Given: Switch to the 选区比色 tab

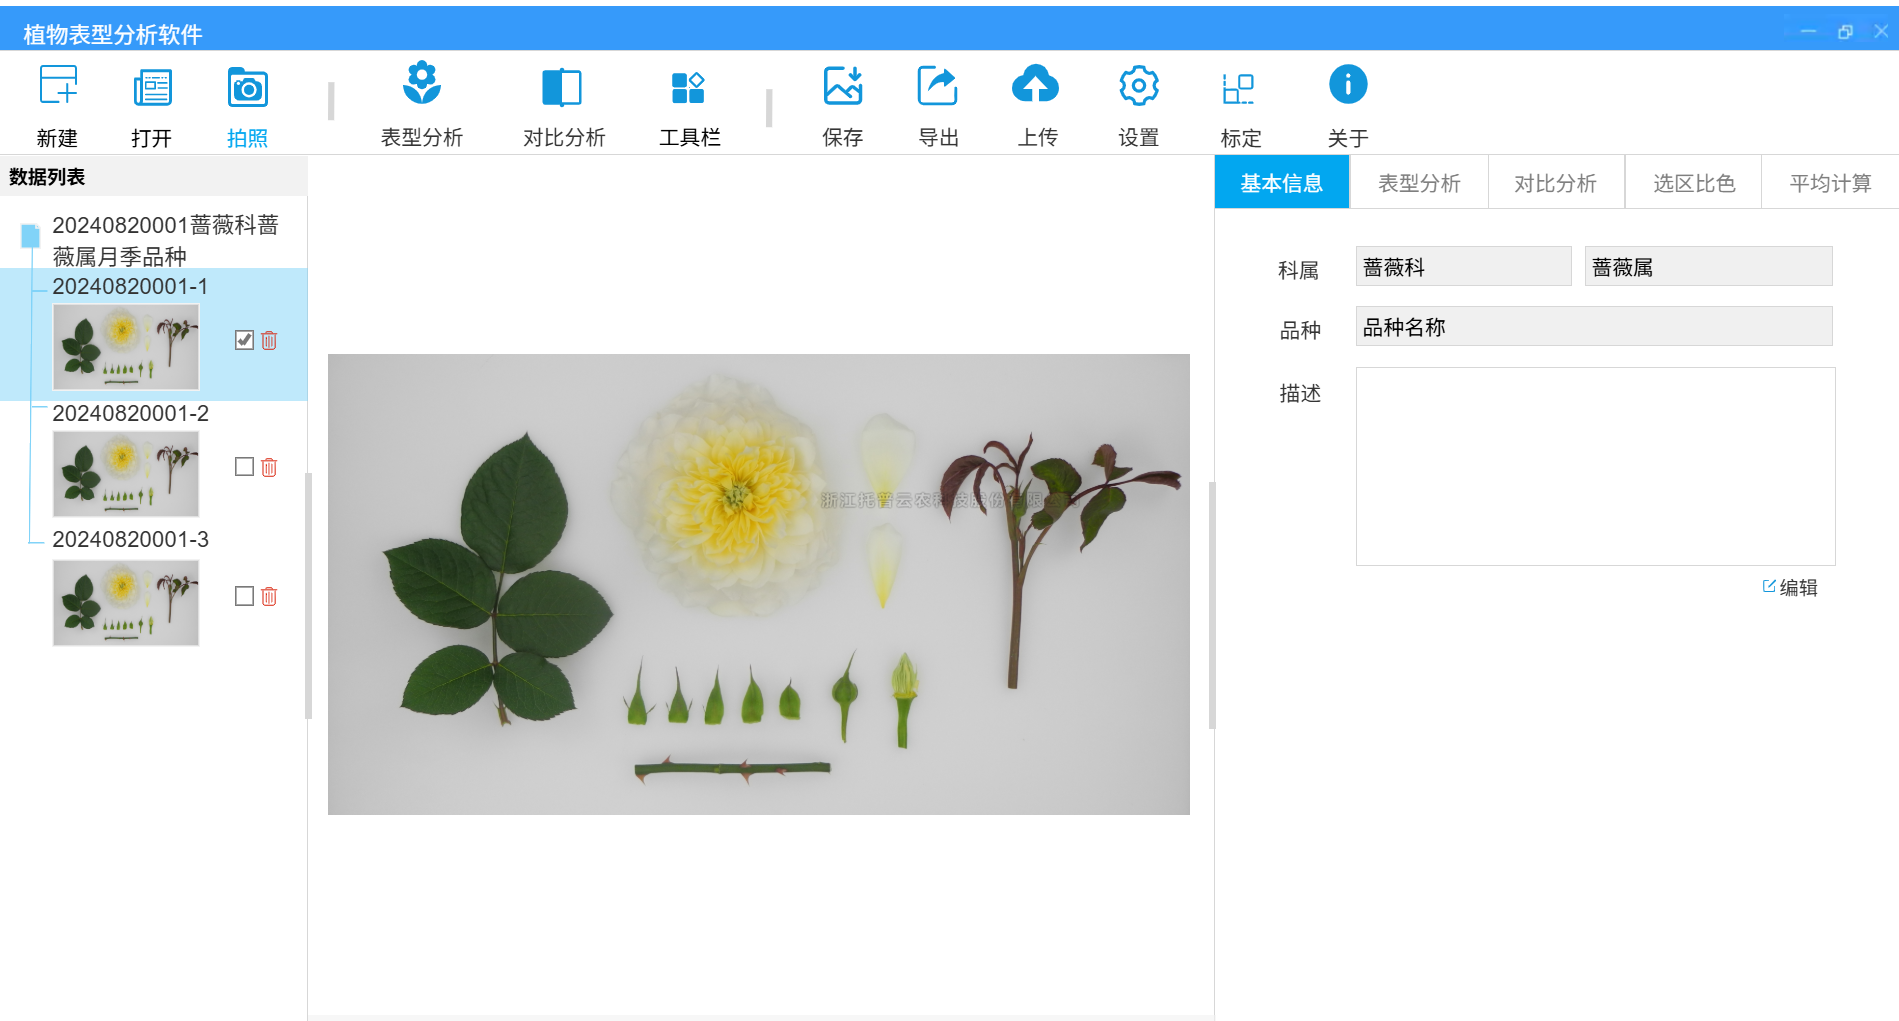Looking at the screenshot, I should 1692,182.
